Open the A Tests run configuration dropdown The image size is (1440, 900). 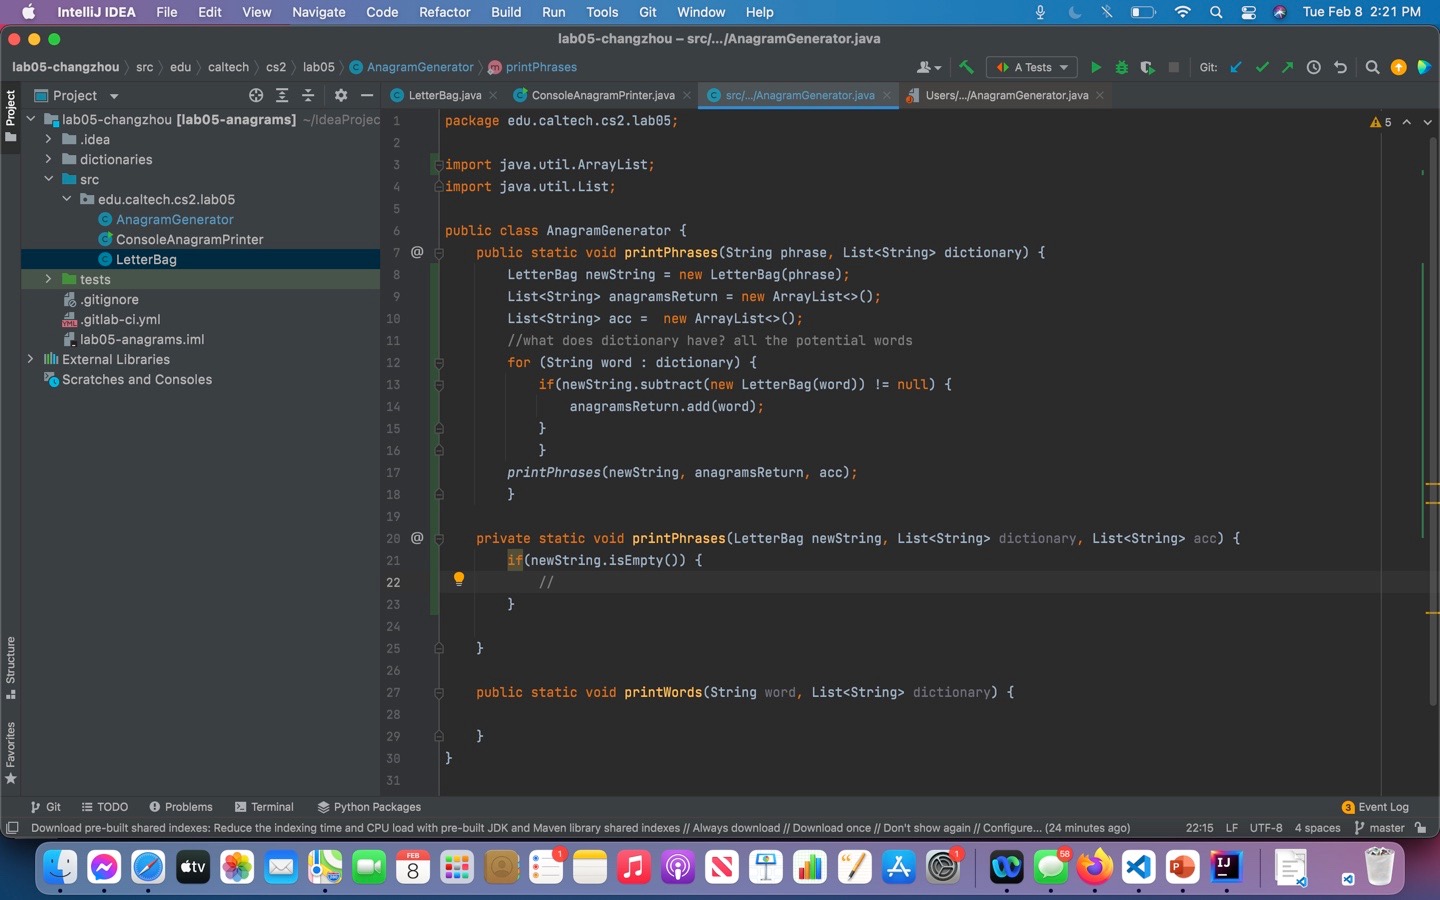pos(1032,67)
